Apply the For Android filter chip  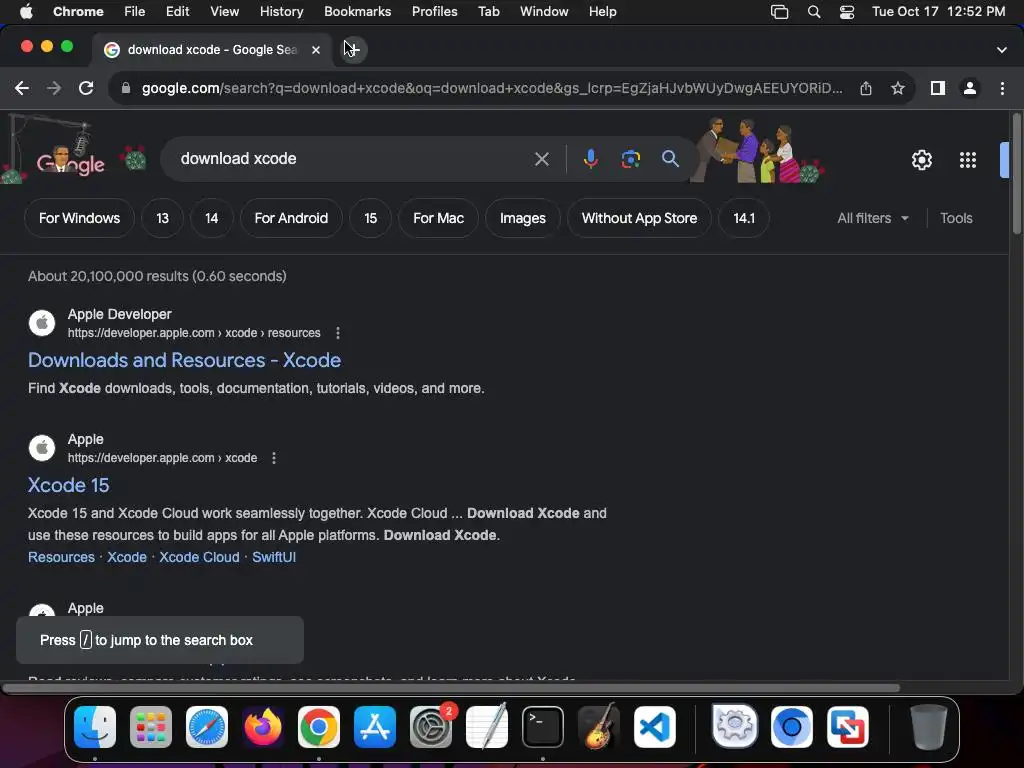[x=291, y=218]
